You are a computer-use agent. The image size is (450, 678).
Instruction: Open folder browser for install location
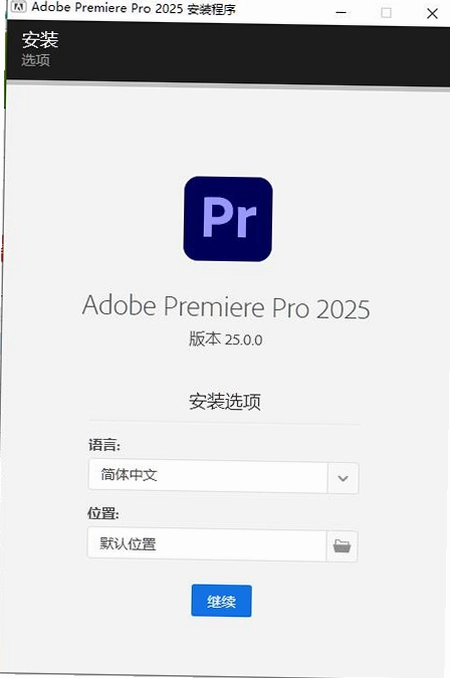[342, 546]
